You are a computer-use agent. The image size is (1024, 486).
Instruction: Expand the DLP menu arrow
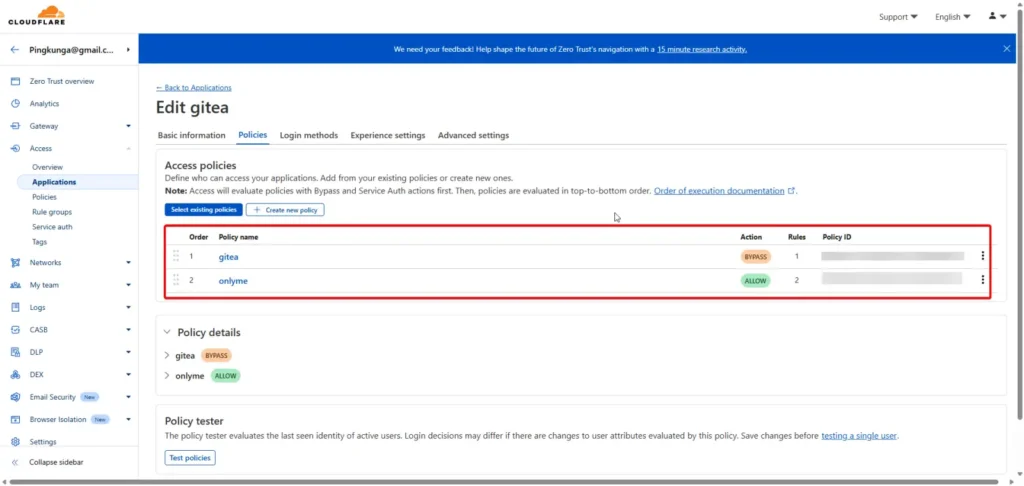(129, 352)
